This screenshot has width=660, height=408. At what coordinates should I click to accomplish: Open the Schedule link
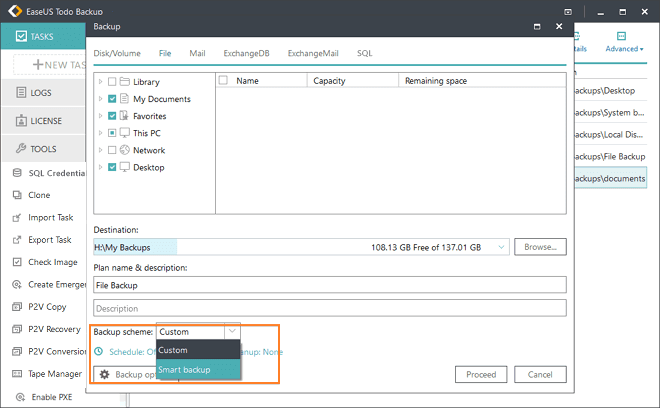pos(132,352)
